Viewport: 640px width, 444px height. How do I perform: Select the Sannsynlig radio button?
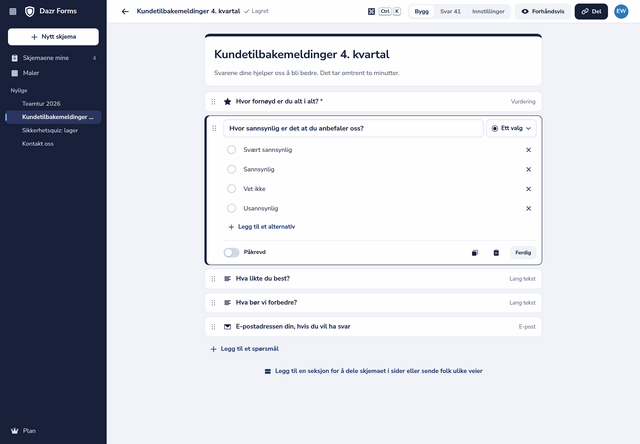pyautogui.click(x=231, y=169)
